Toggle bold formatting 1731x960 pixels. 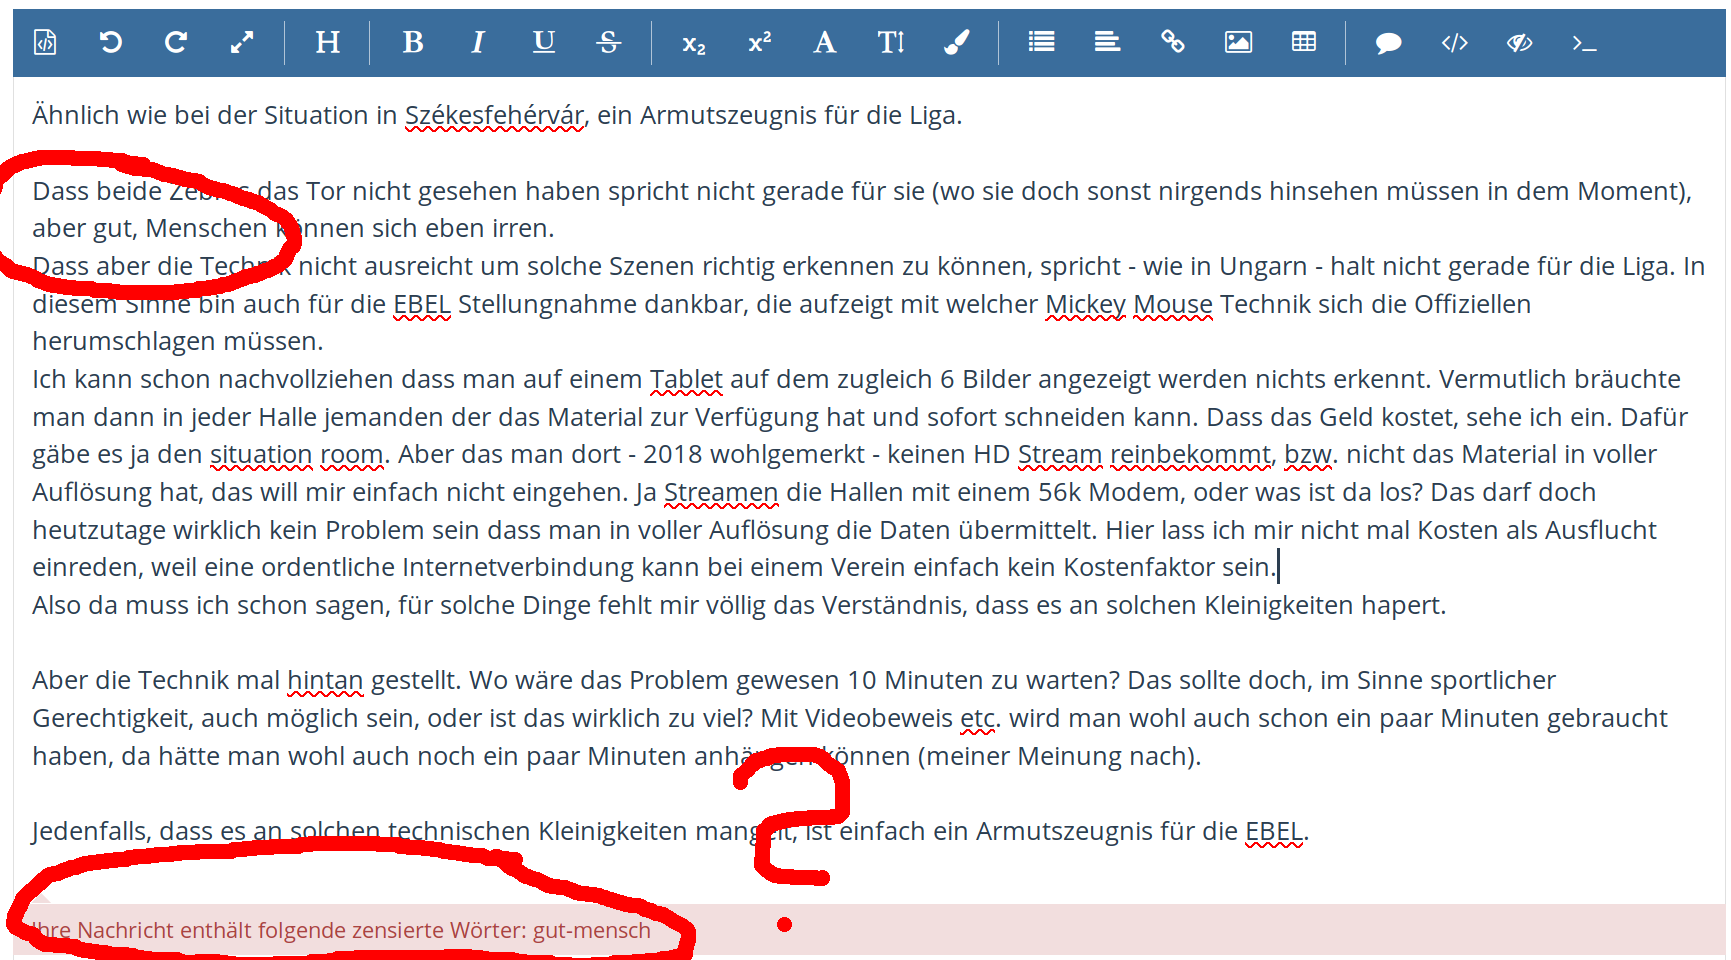(x=412, y=42)
